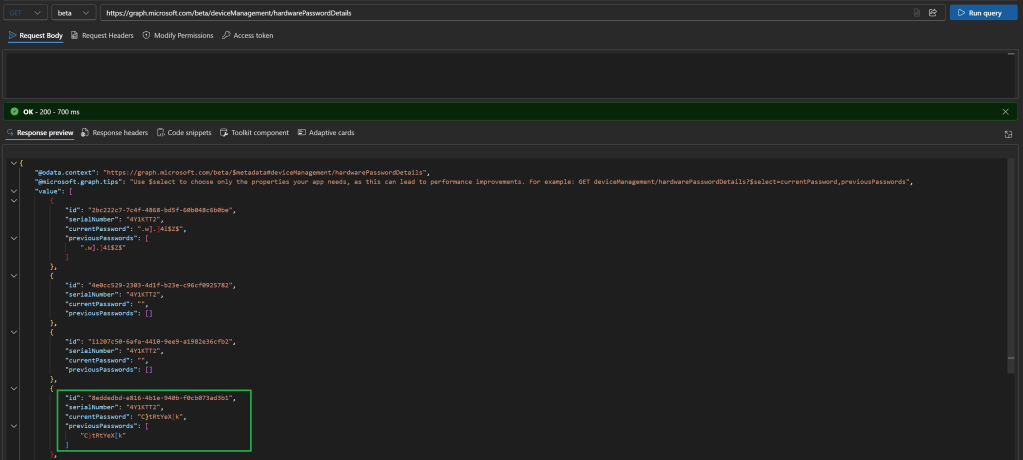This screenshot has width=1023, height=460.
Task: Click the Adaptive cards icon
Action: coord(301,132)
